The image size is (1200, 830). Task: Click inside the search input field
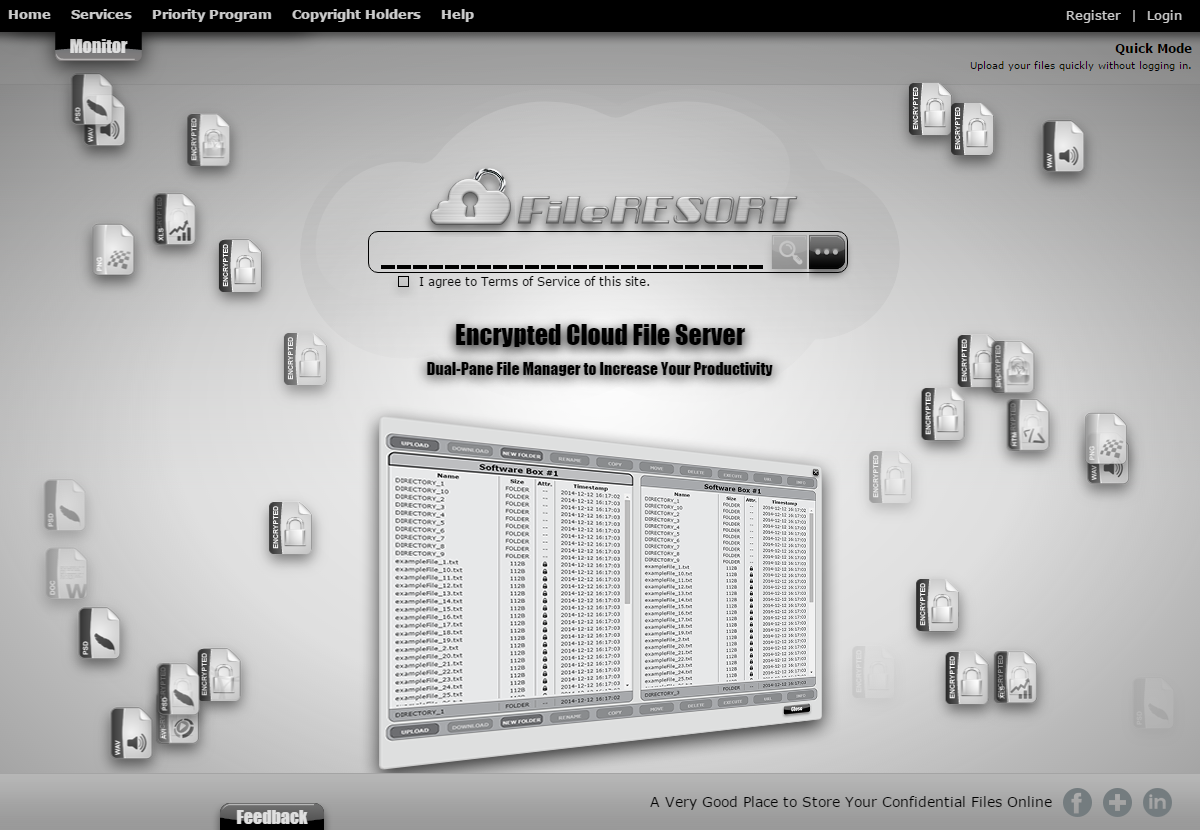coord(570,252)
